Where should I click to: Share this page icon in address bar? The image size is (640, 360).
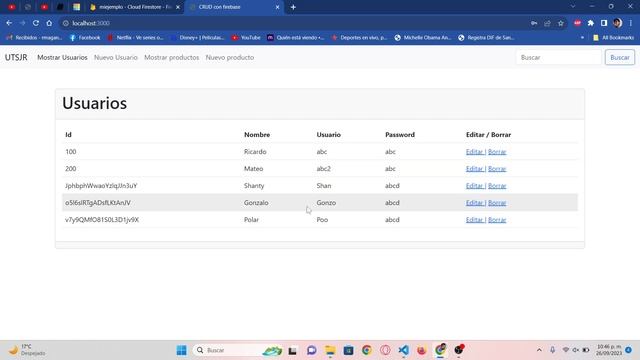pos(547,23)
